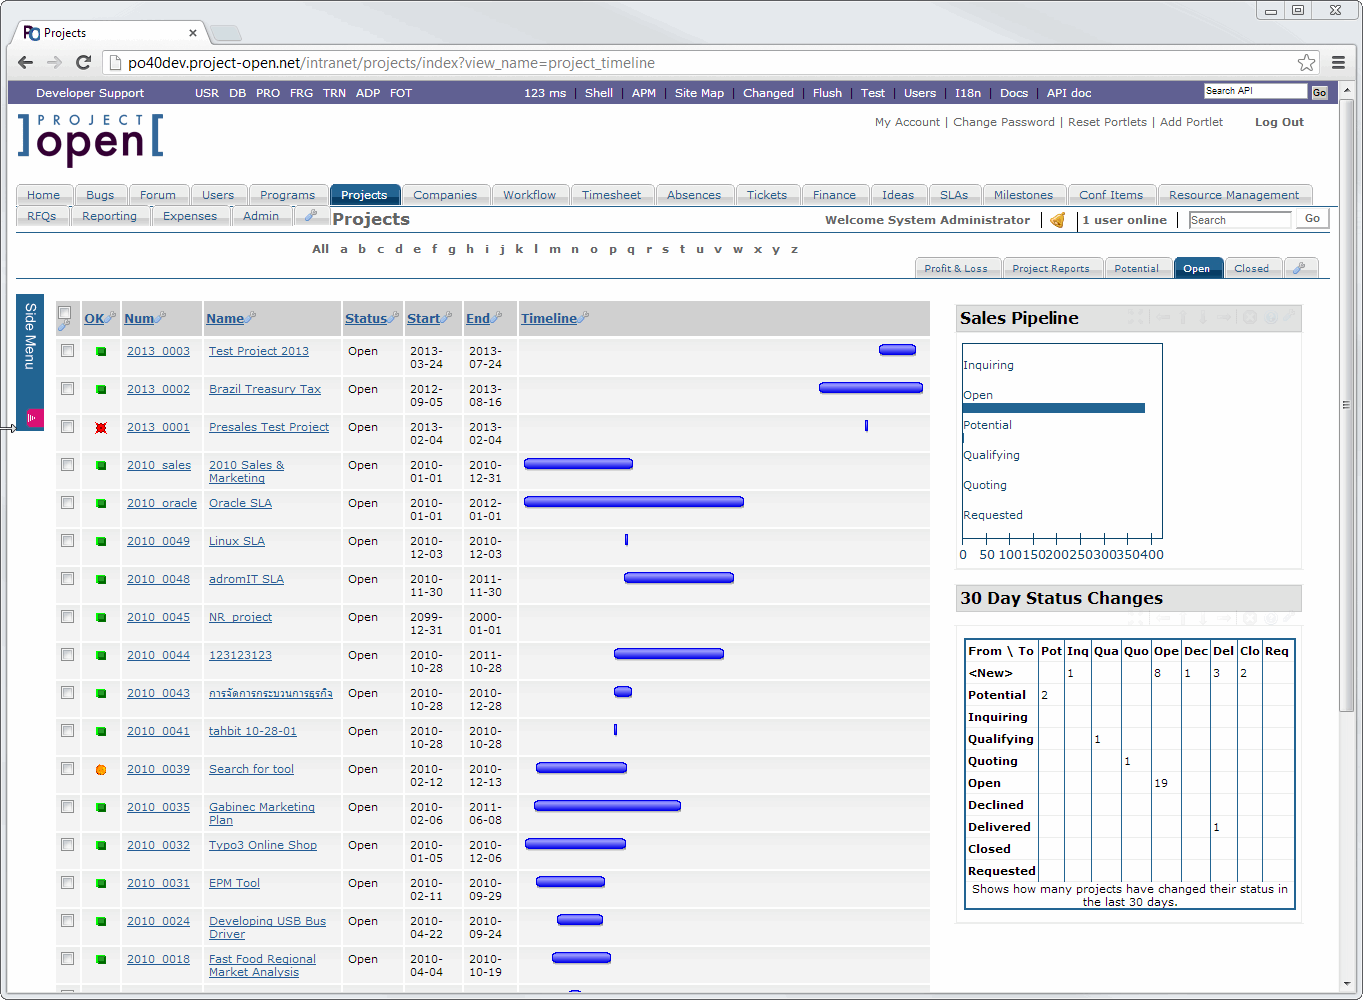This screenshot has height=1000, width=1363.
Task: Click the Open bar in Sales Pipeline chart
Action: coord(1053,408)
